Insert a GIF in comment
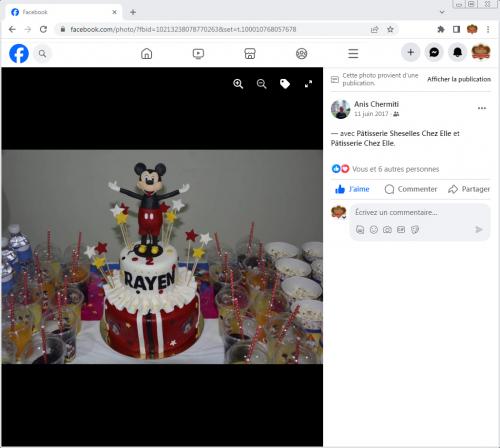The width and height of the screenshot is (500, 448). click(x=401, y=229)
